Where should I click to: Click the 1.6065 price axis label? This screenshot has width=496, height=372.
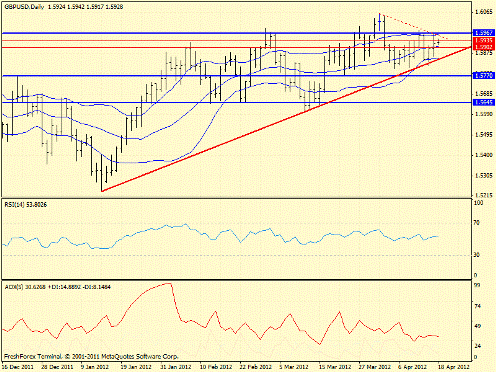coord(484,12)
